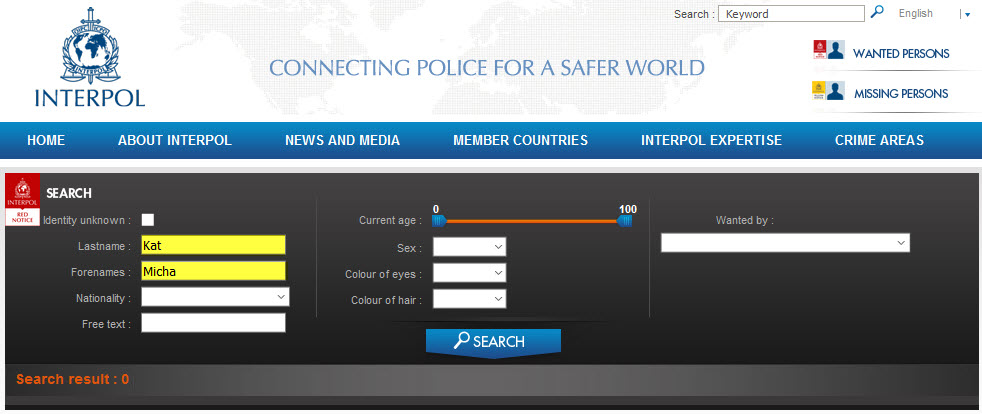Image resolution: width=982 pixels, height=414 pixels.
Task: Open the INTERPOL EXPERTISE menu
Action: point(711,140)
